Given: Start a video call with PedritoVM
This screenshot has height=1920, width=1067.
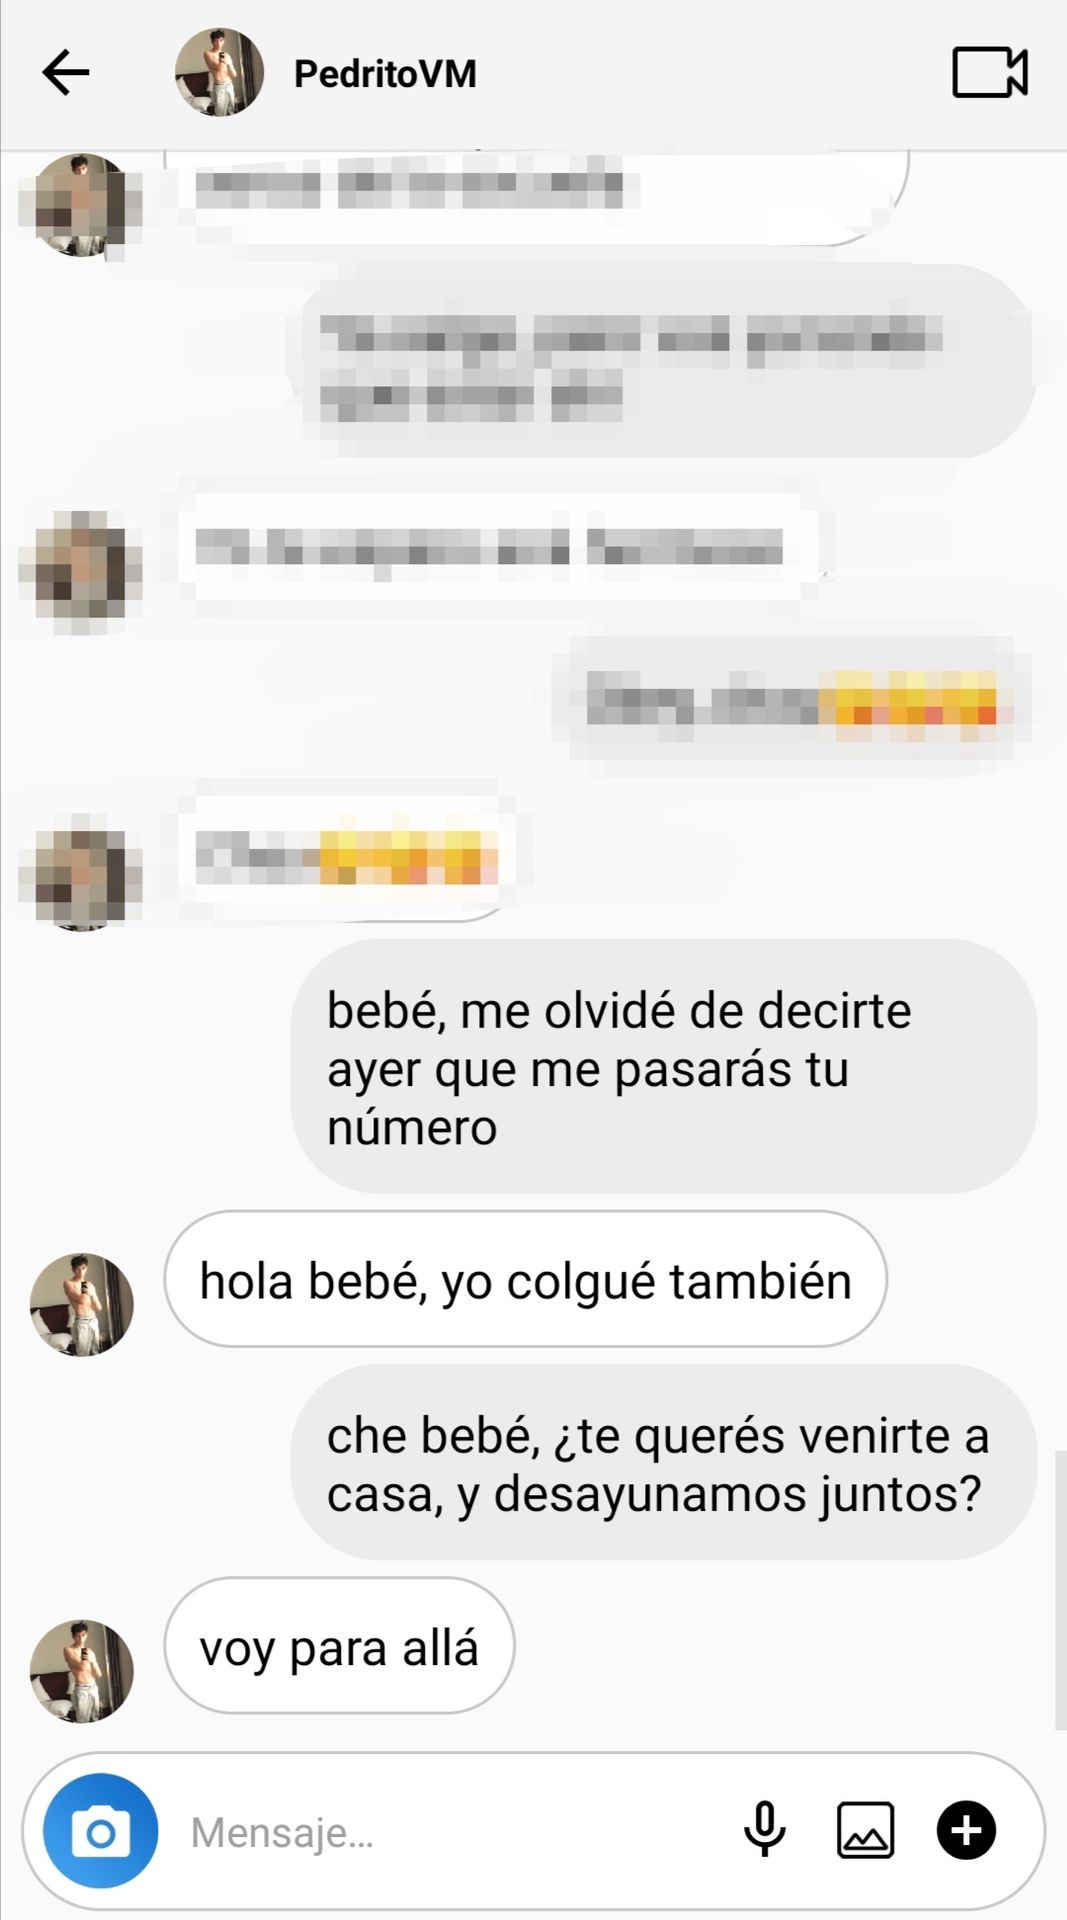Looking at the screenshot, I should coord(990,73).
